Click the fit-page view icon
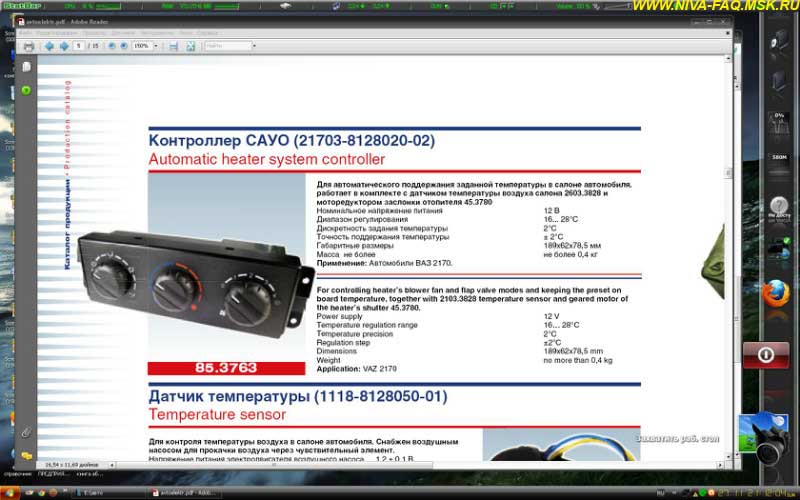This screenshot has width=800, height=500. pos(190,46)
